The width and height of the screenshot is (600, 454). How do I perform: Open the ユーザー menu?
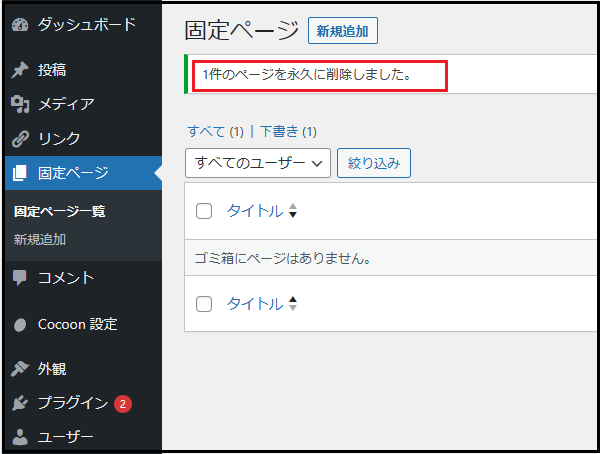point(83,437)
